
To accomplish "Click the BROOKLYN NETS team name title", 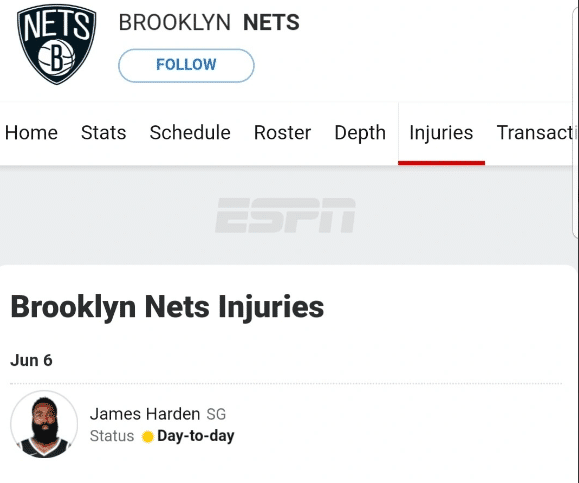I will pyautogui.click(x=209, y=23).
